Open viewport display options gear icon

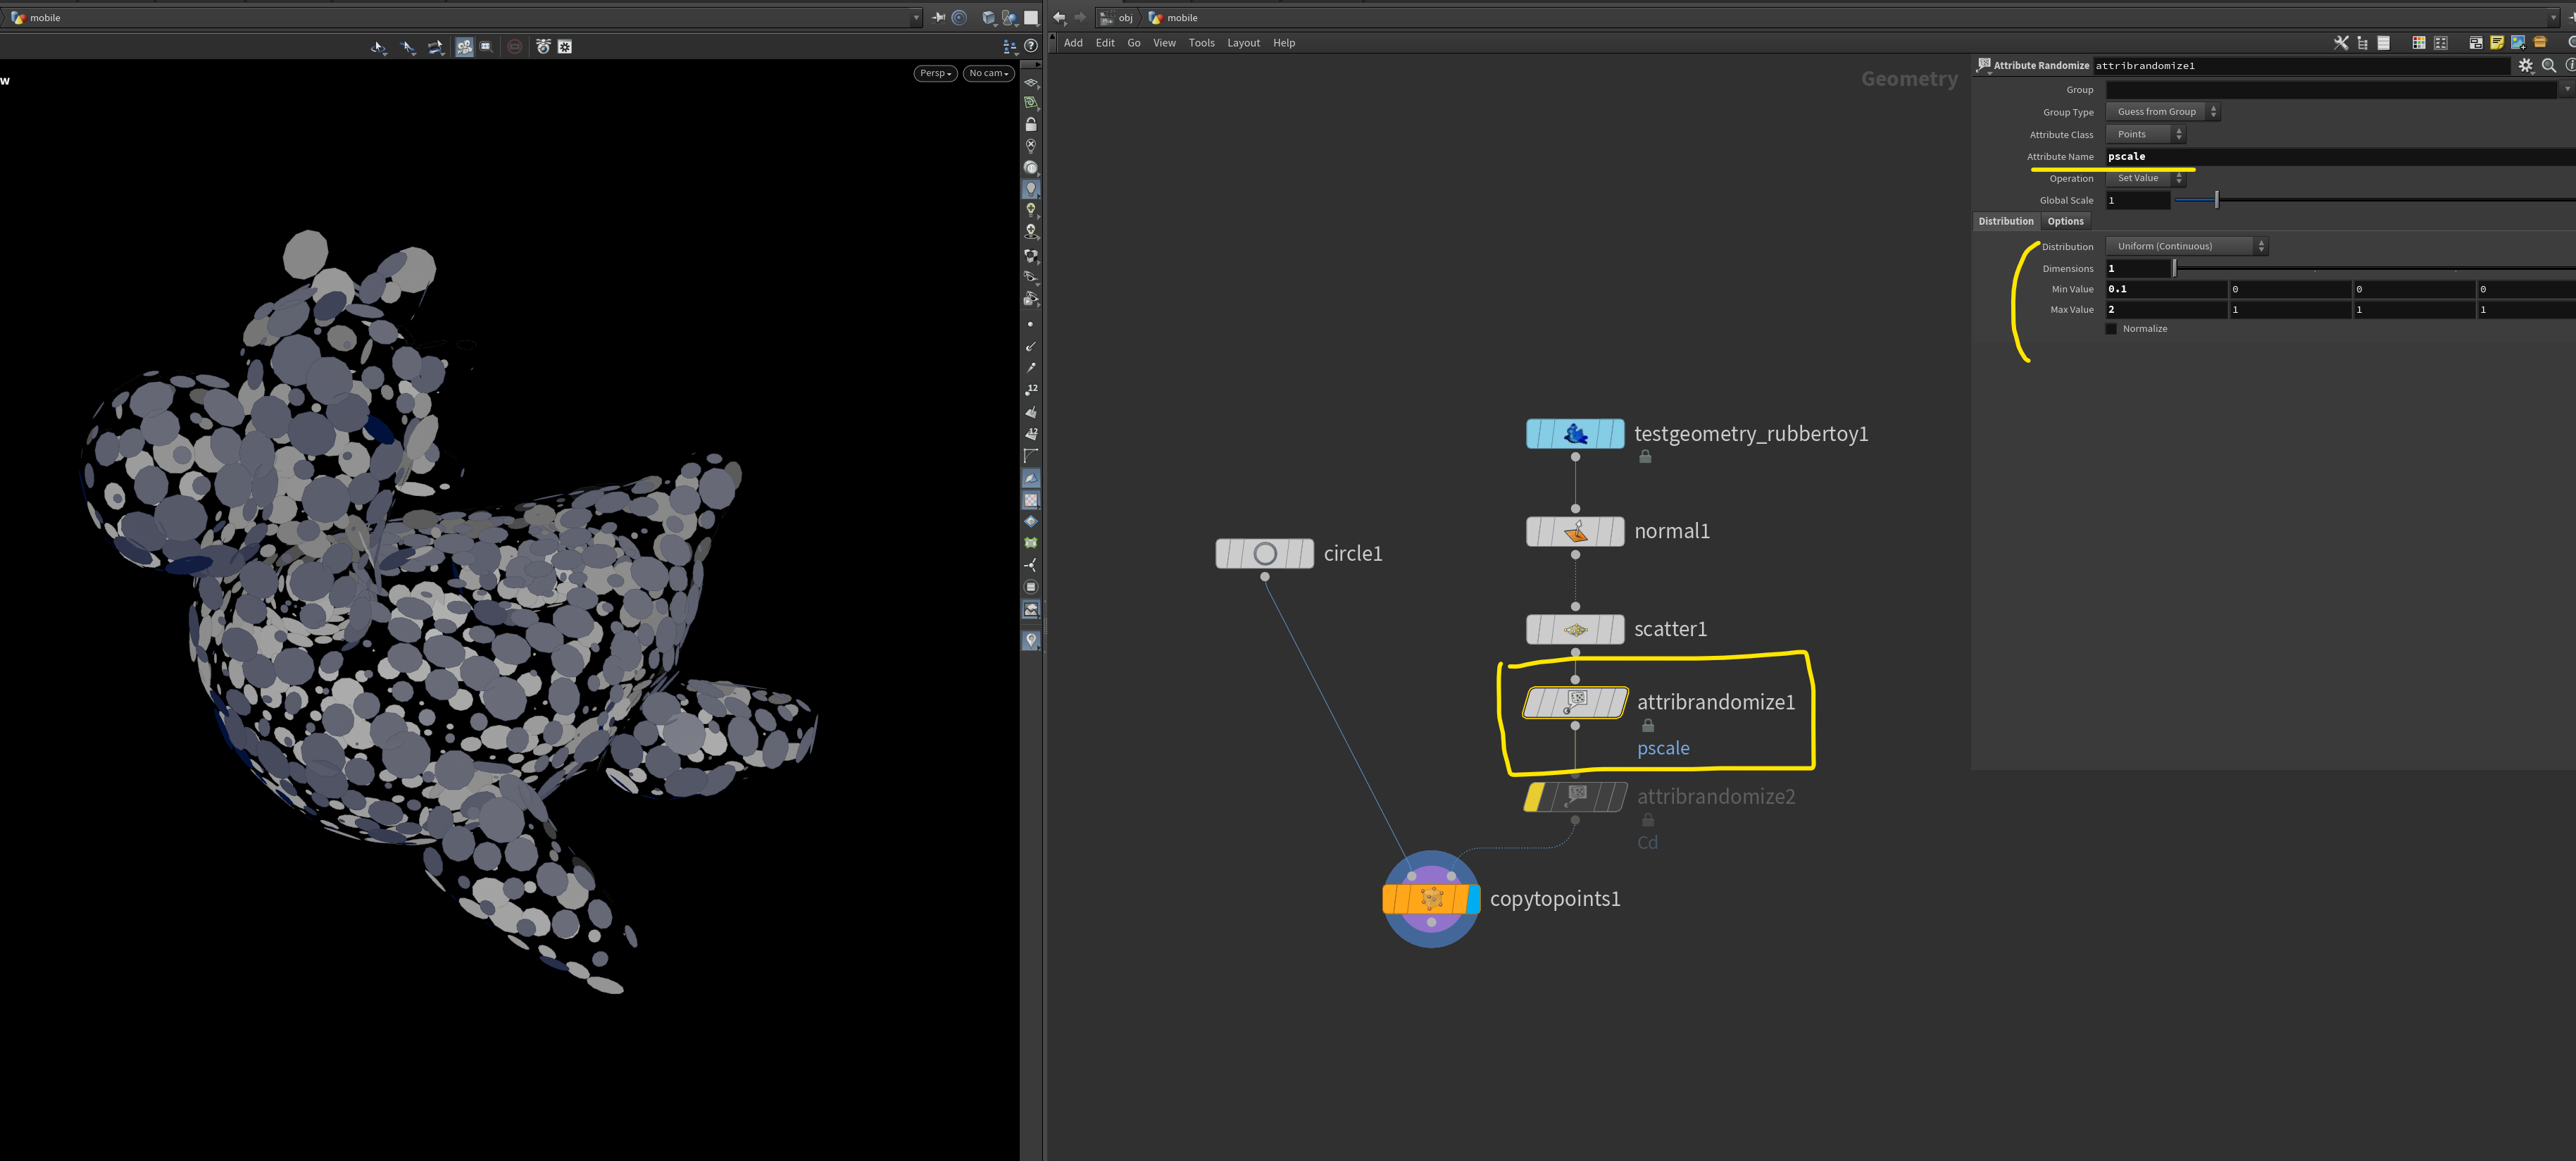[x=565, y=47]
